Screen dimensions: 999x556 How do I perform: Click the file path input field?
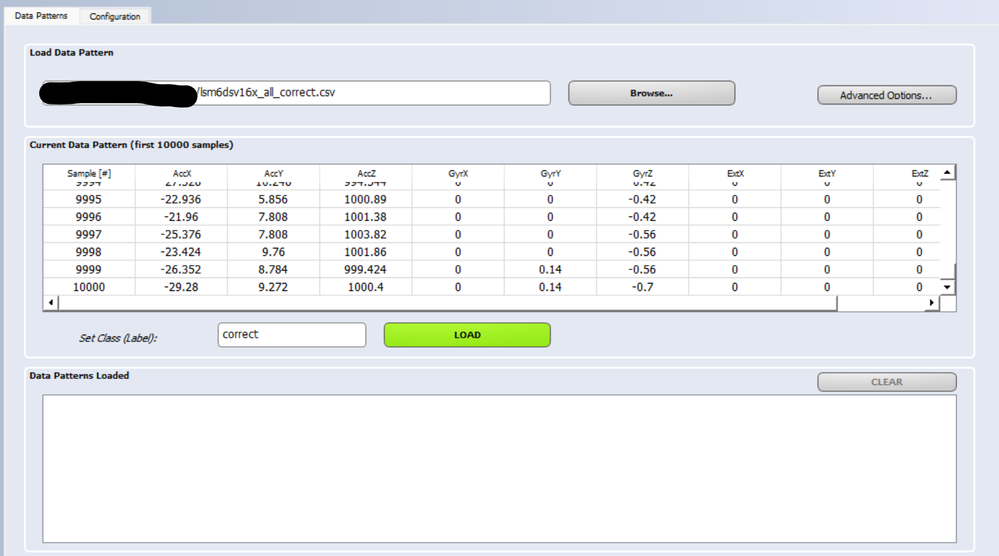click(x=295, y=93)
